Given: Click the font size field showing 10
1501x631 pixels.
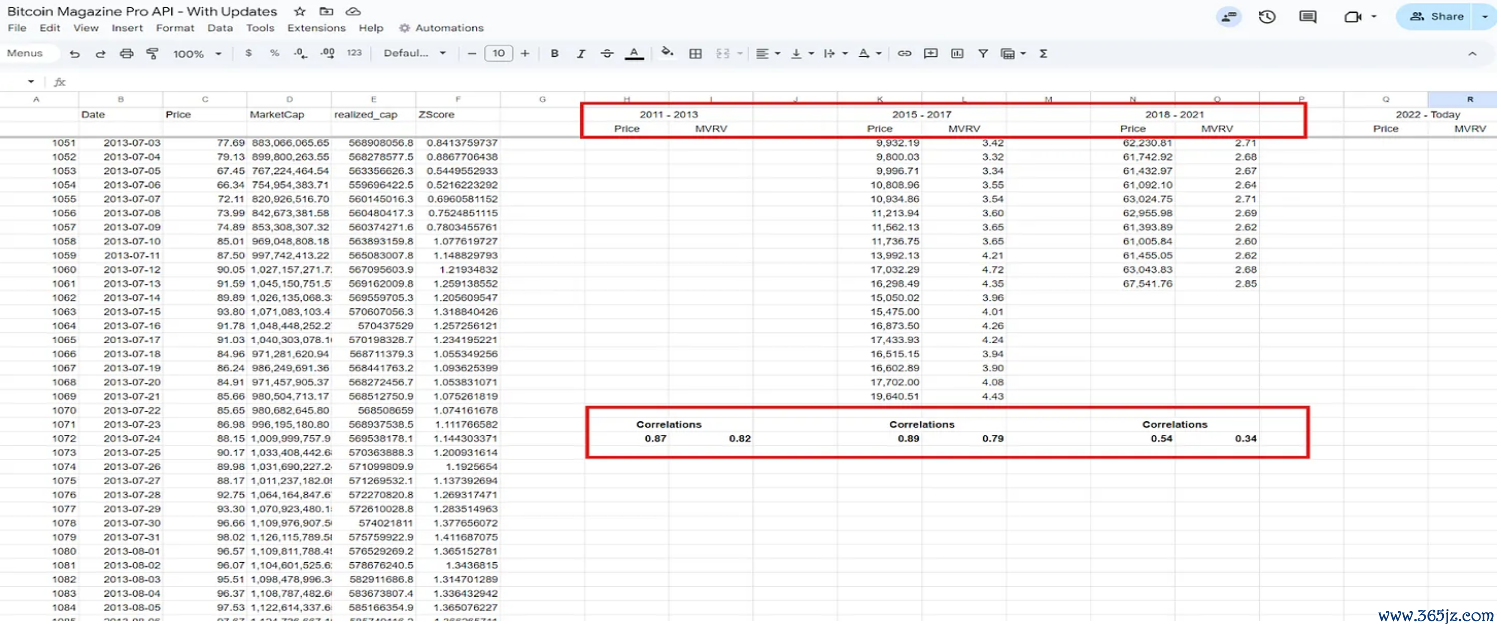Looking at the screenshot, I should click(x=498, y=54).
